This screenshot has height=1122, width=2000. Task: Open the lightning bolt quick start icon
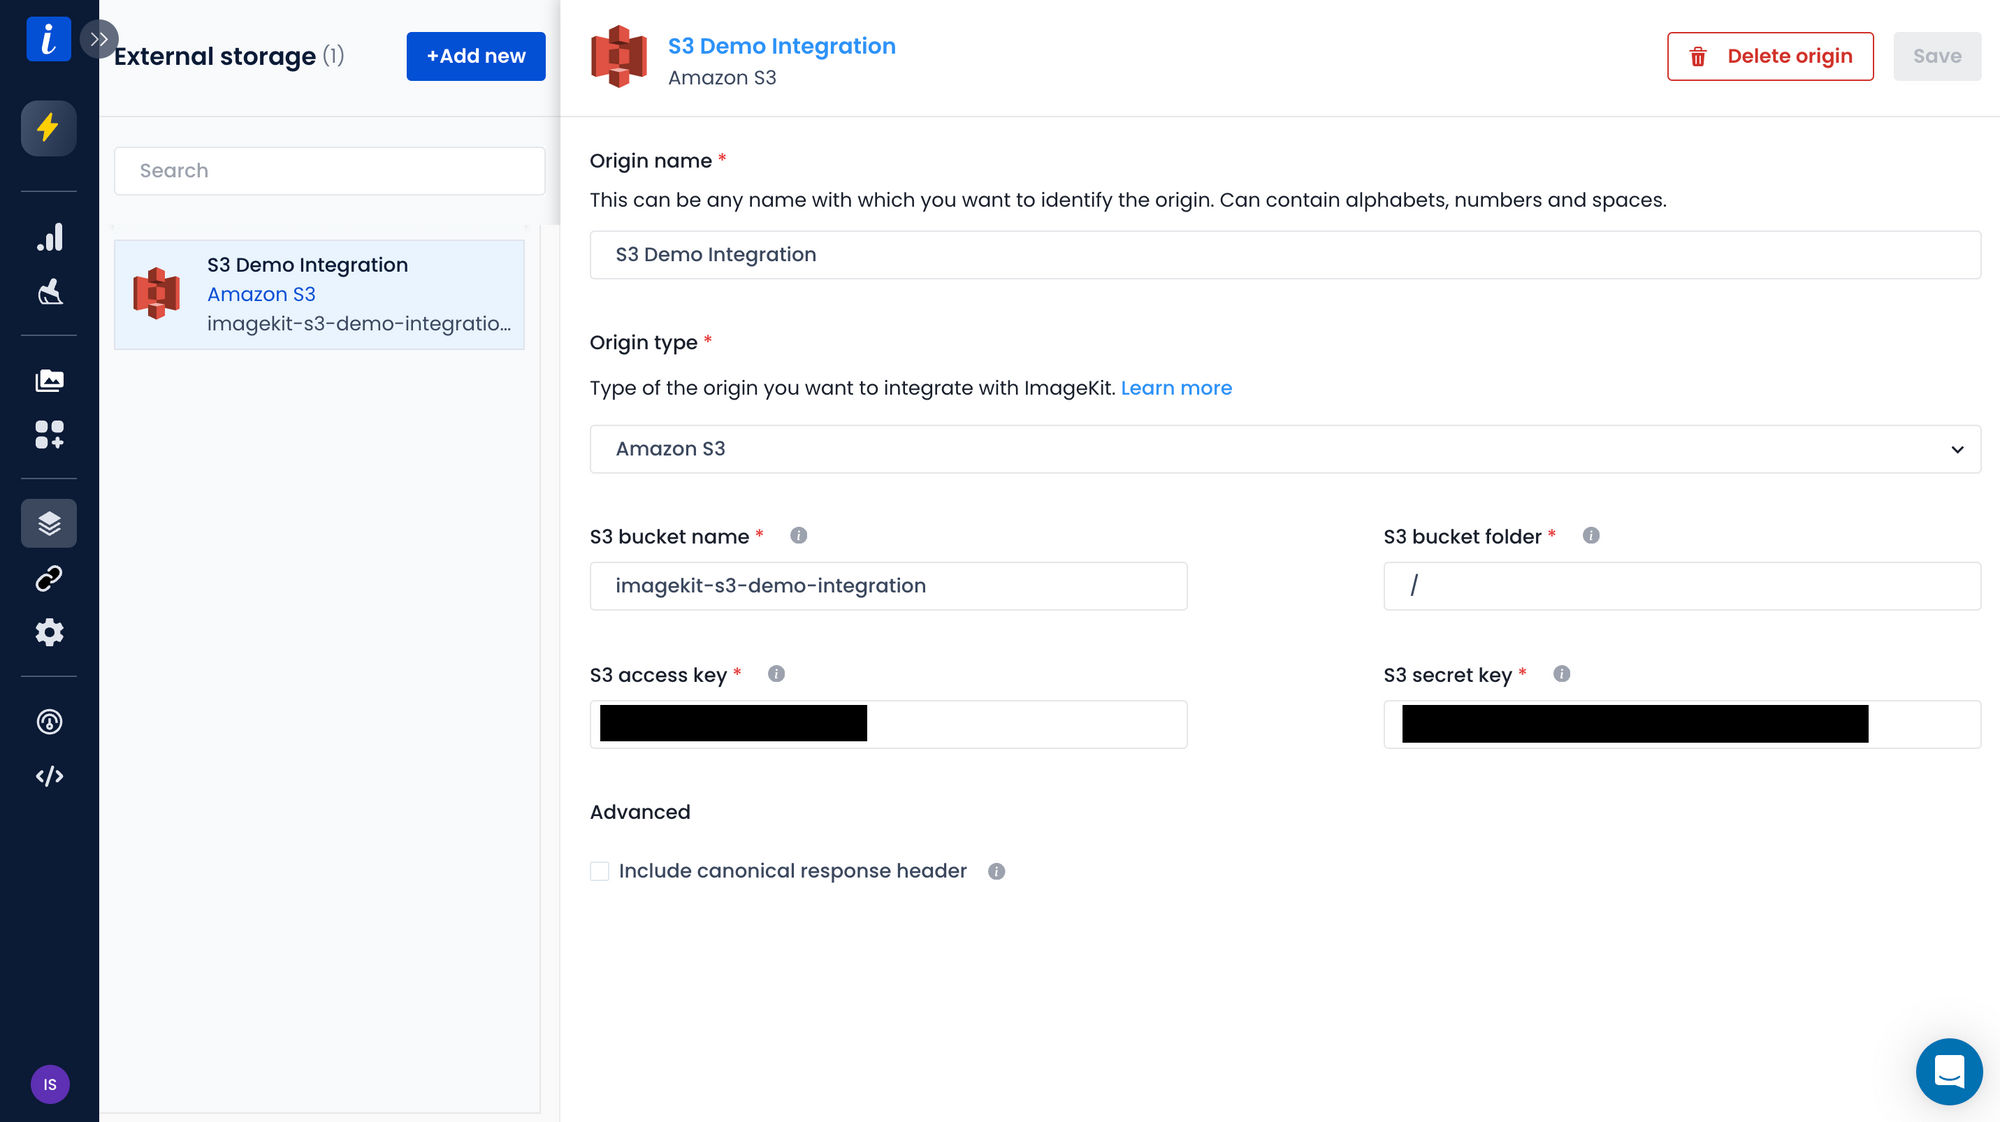(48, 128)
